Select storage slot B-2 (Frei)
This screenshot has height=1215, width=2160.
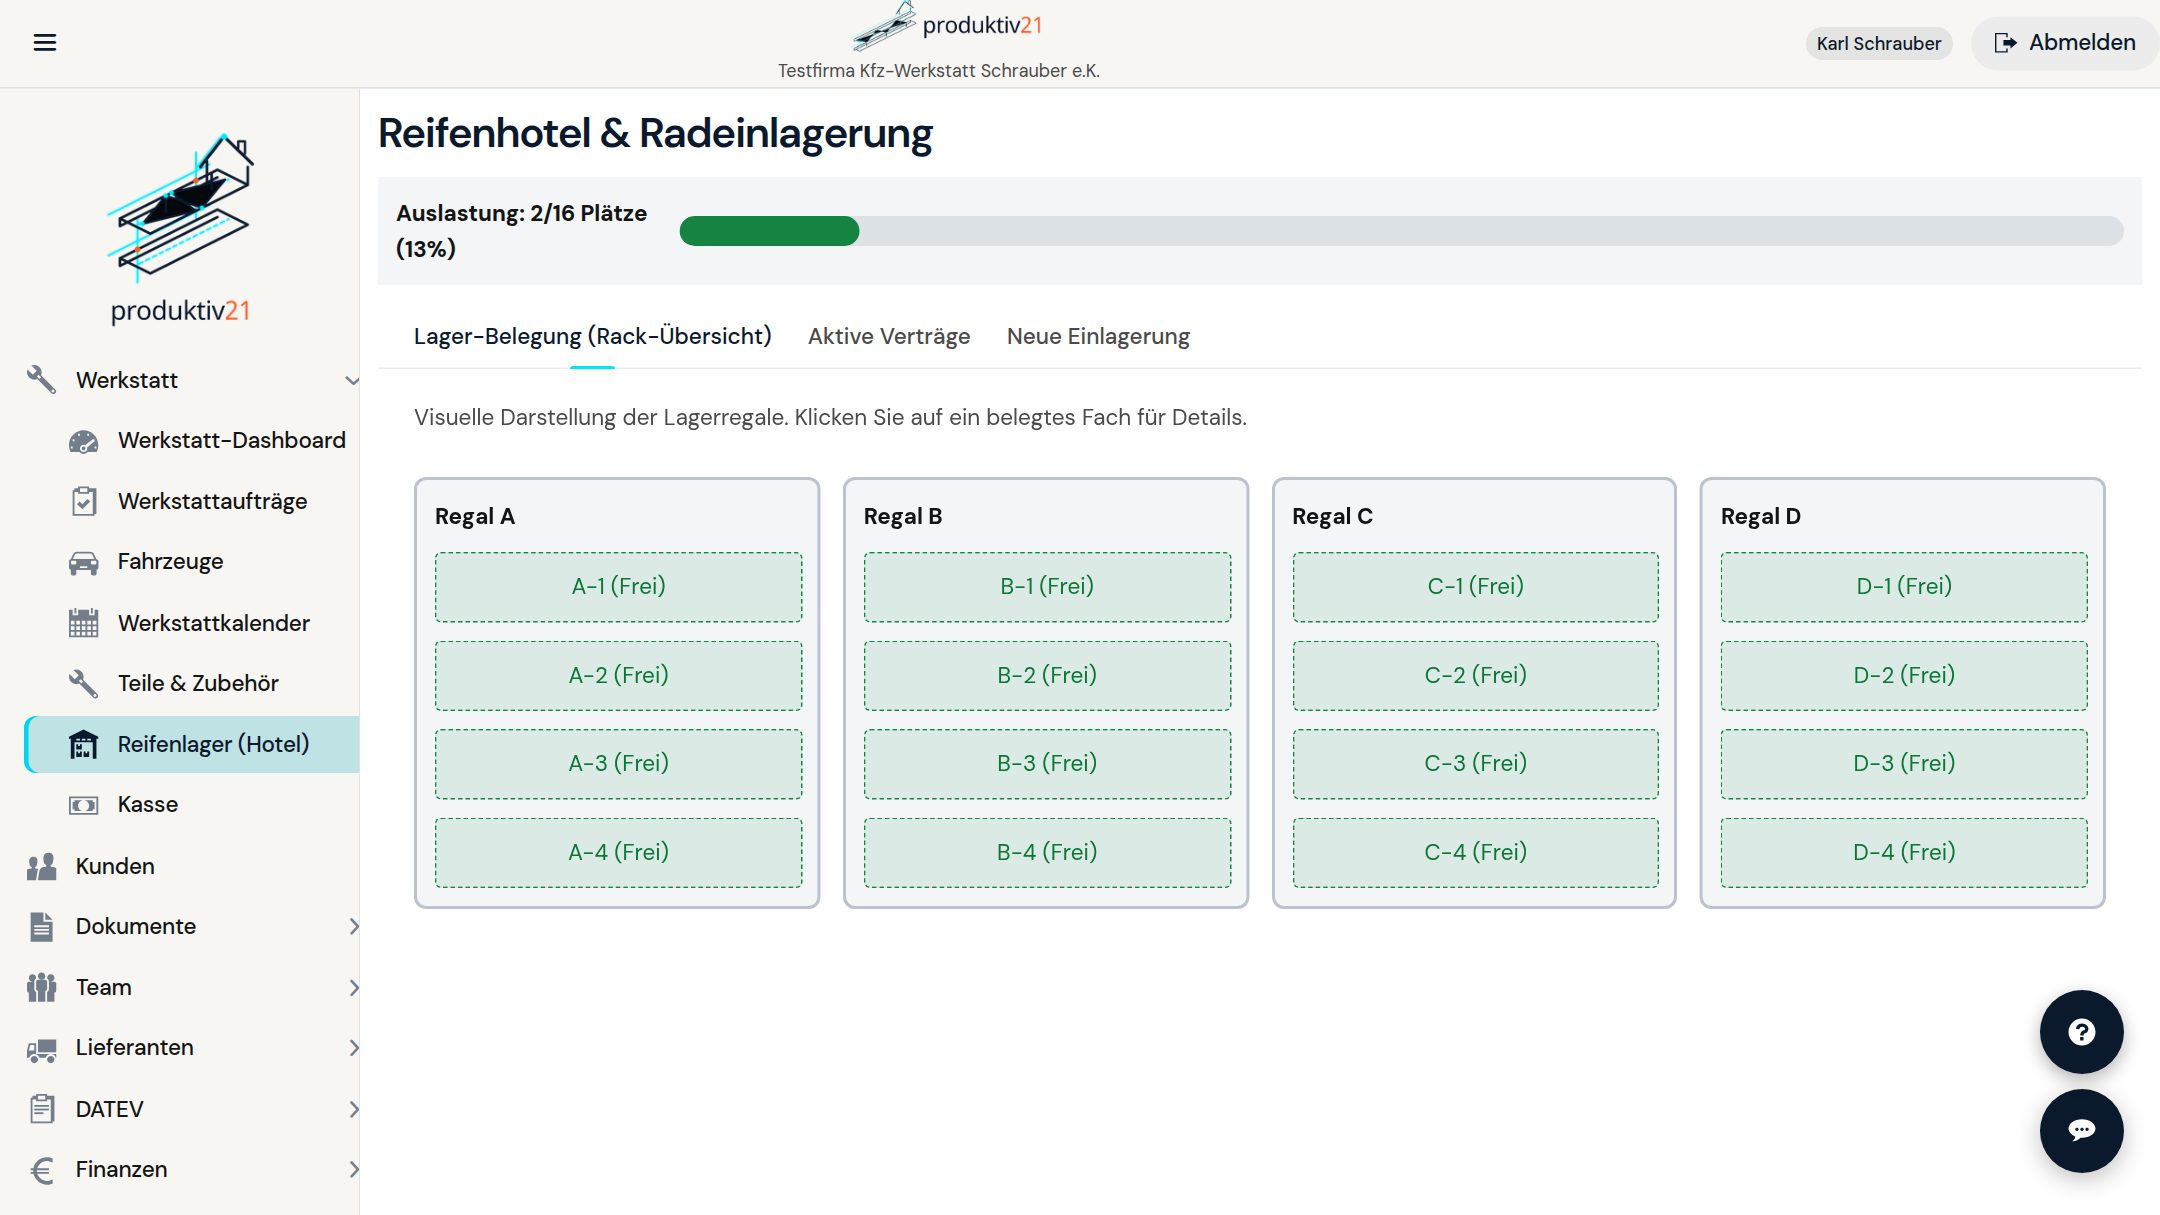[x=1047, y=676]
